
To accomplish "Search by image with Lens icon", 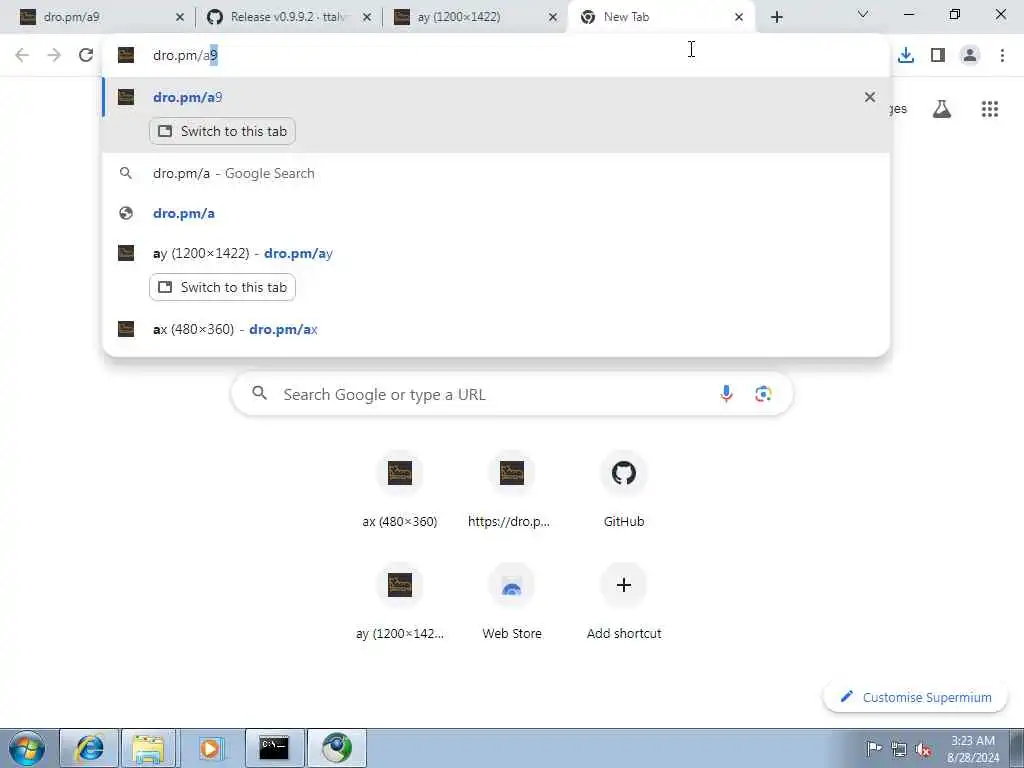I will [763, 394].
